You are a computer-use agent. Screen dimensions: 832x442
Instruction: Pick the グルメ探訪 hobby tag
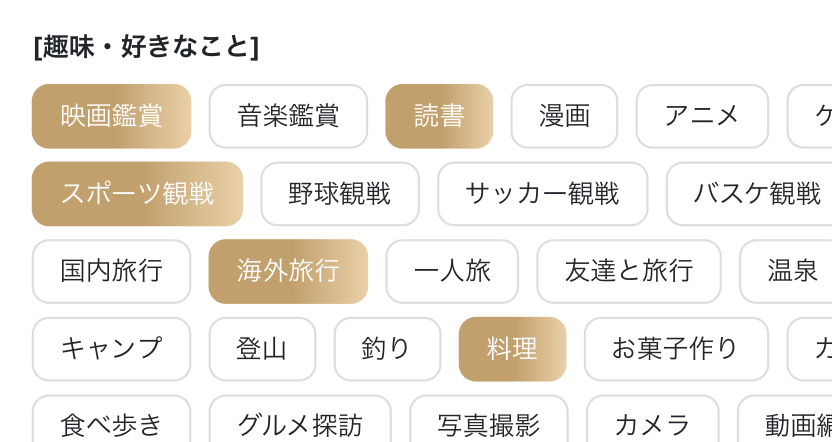pyautogui.click(x=300, y=425)
